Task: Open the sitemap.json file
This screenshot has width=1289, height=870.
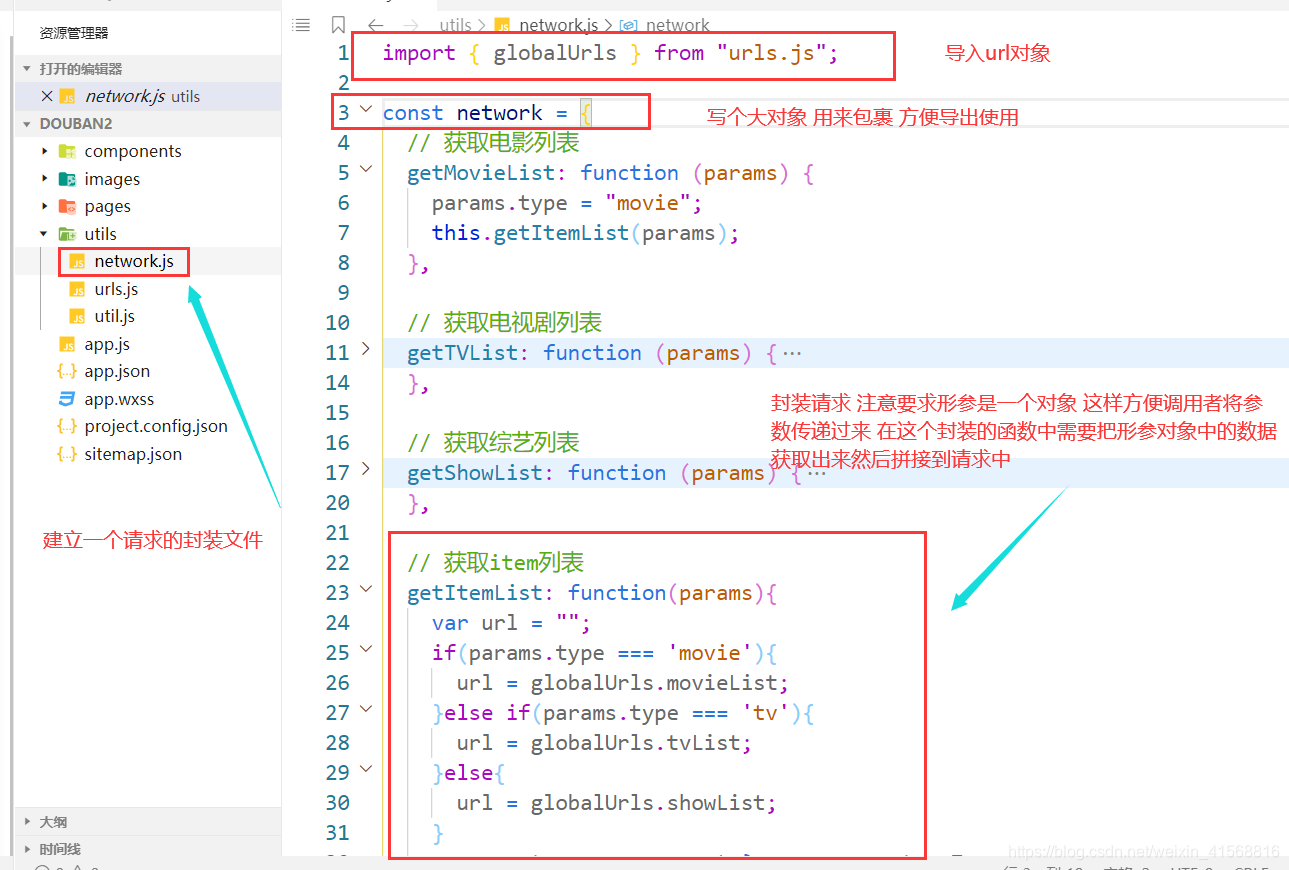Action: click(x=133, y=454)
